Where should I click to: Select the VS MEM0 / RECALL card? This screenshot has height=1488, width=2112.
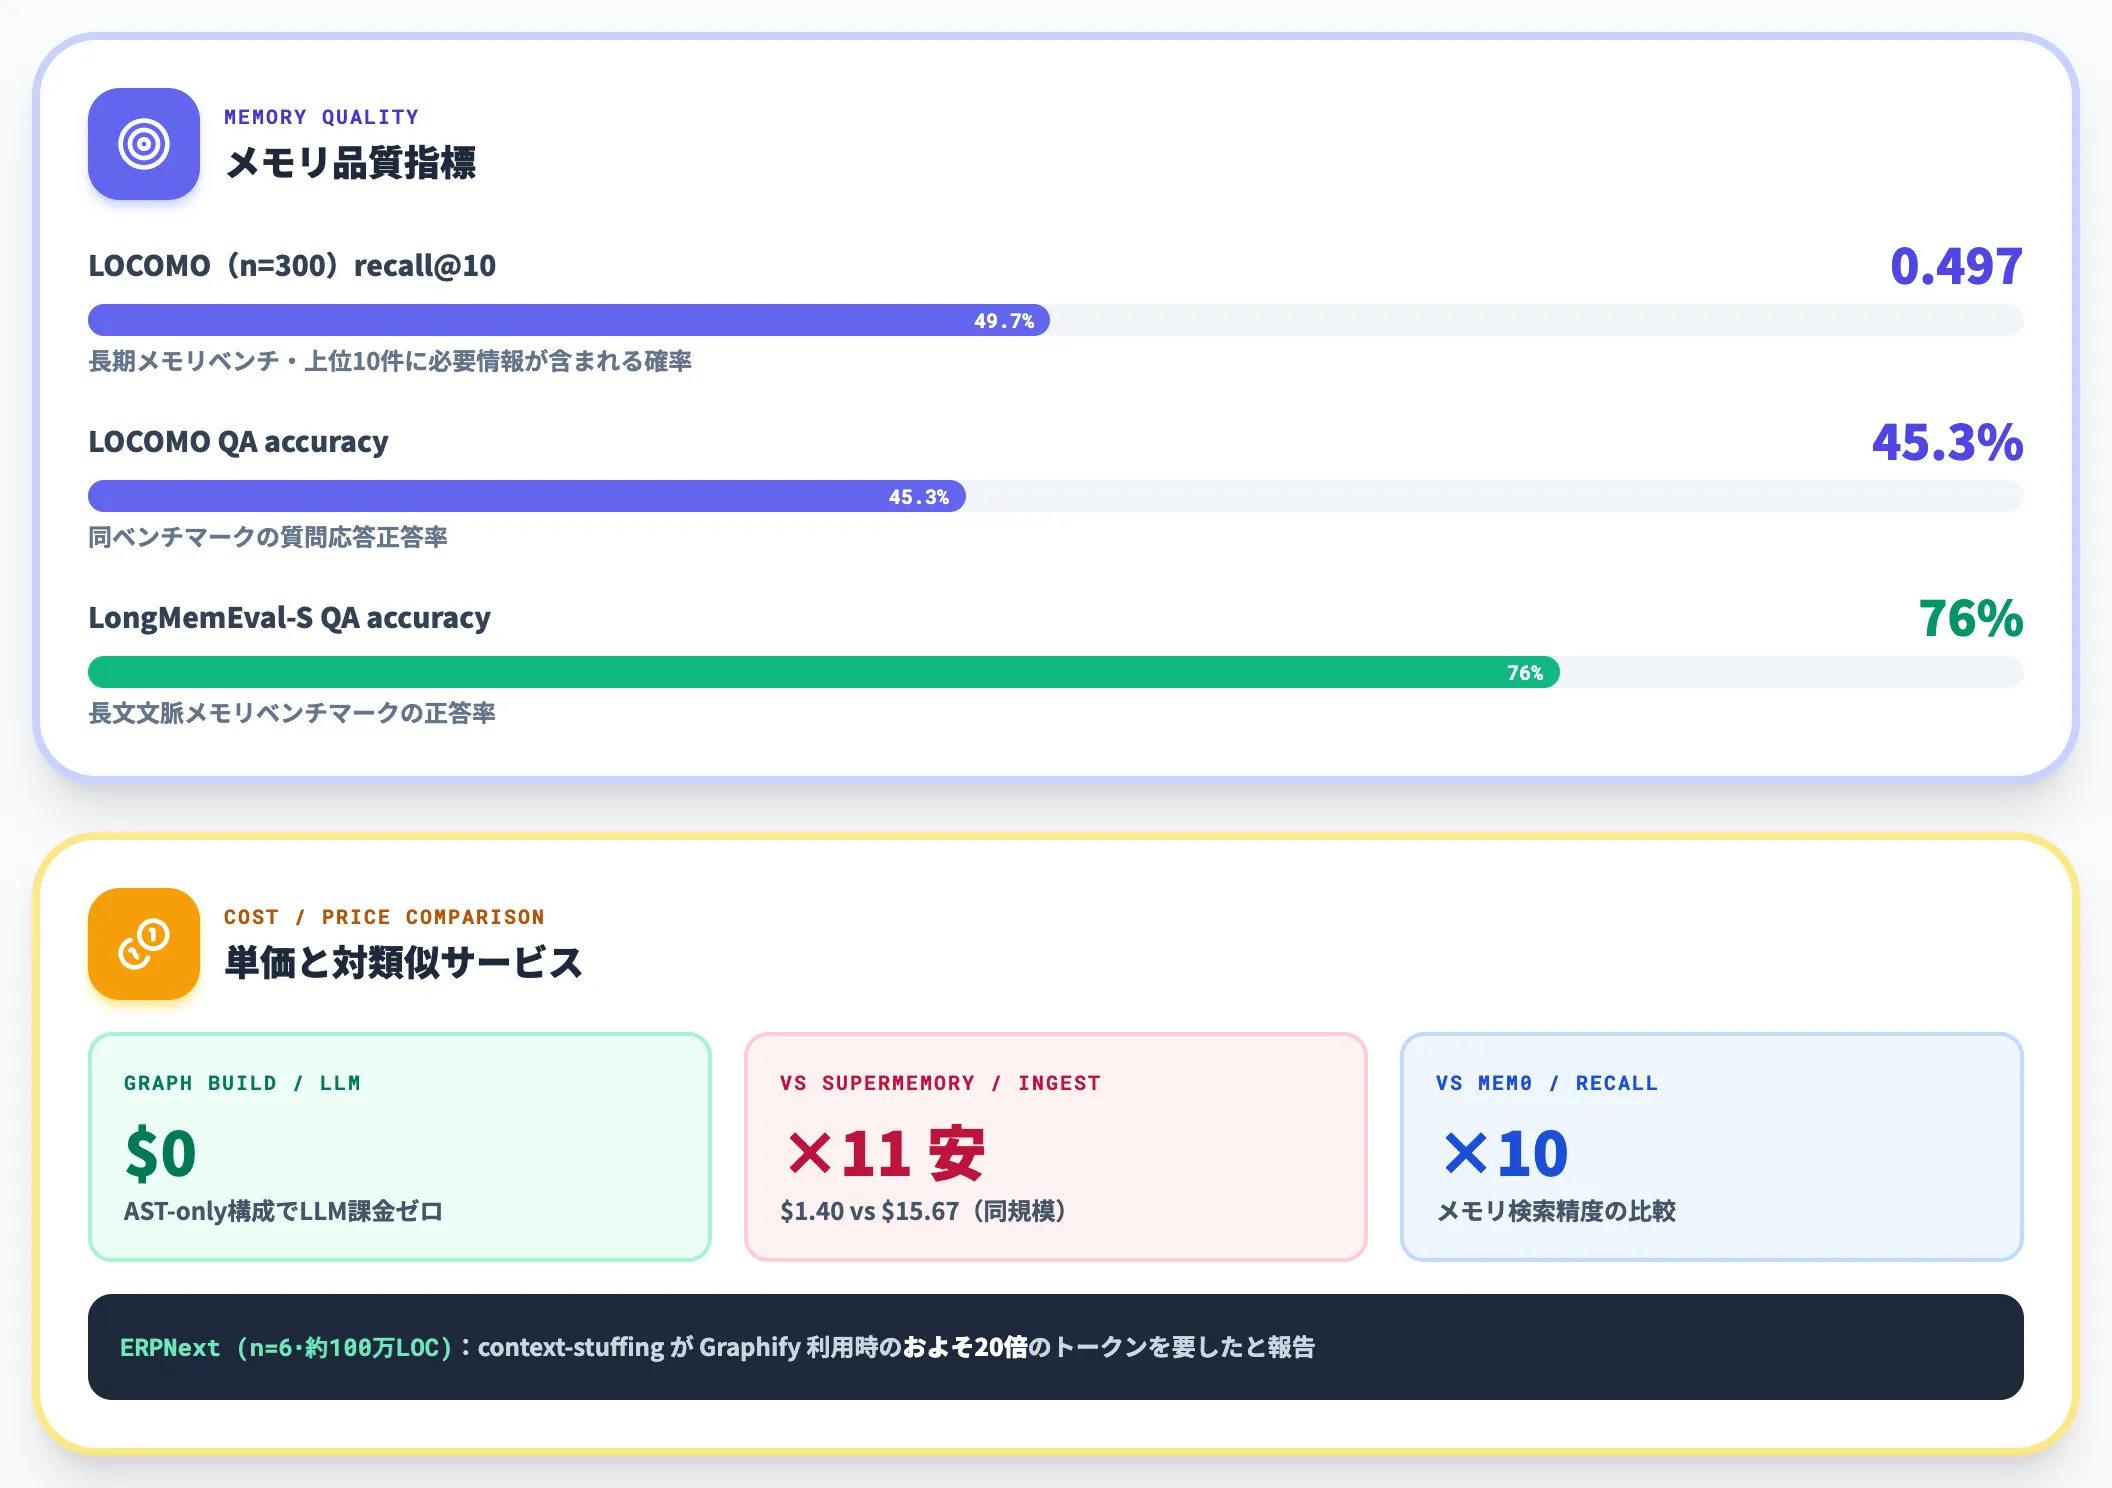point(1712,1147)
